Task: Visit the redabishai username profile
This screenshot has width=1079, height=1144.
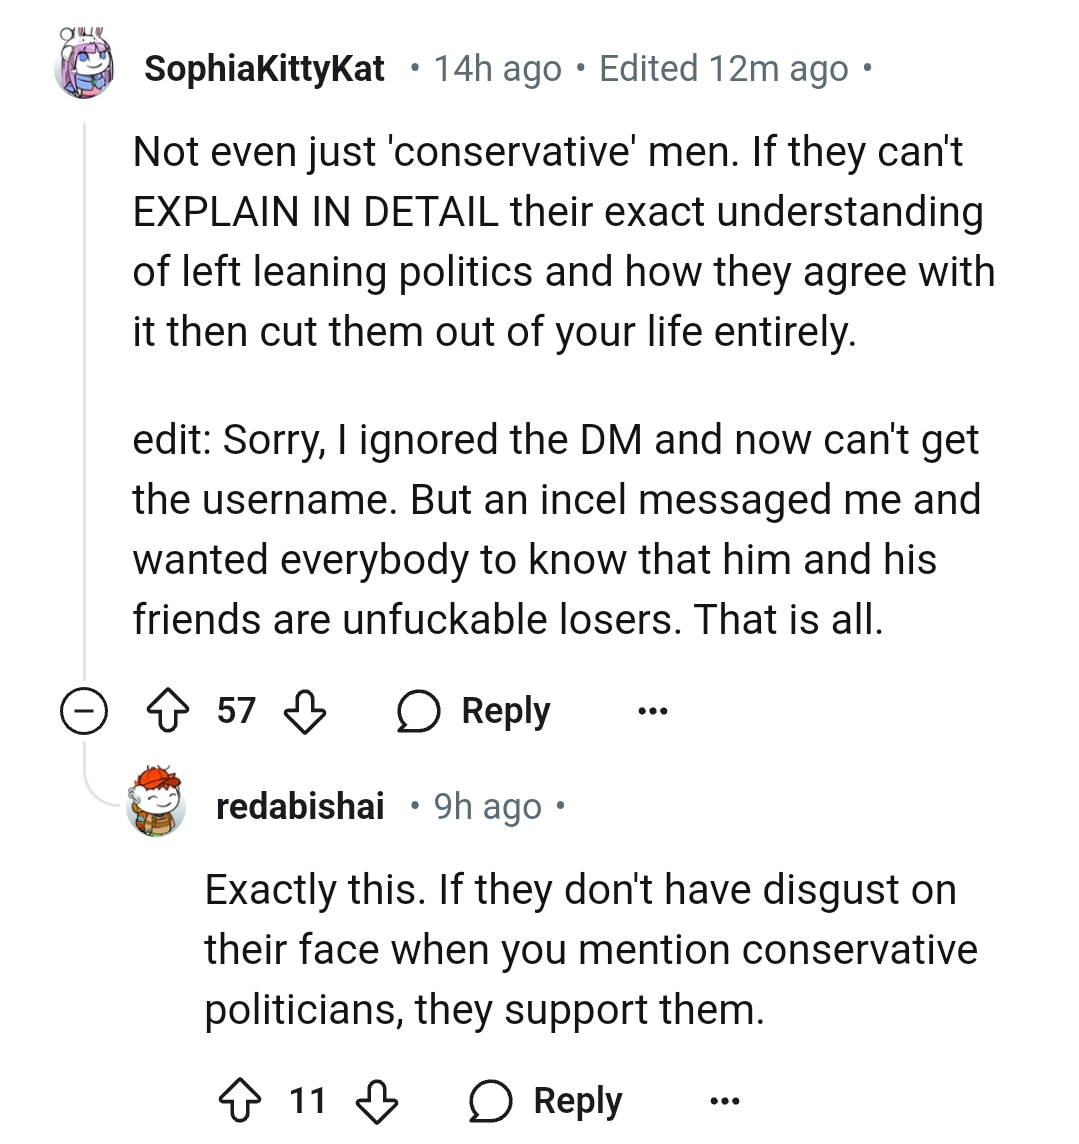Action: 300,807
